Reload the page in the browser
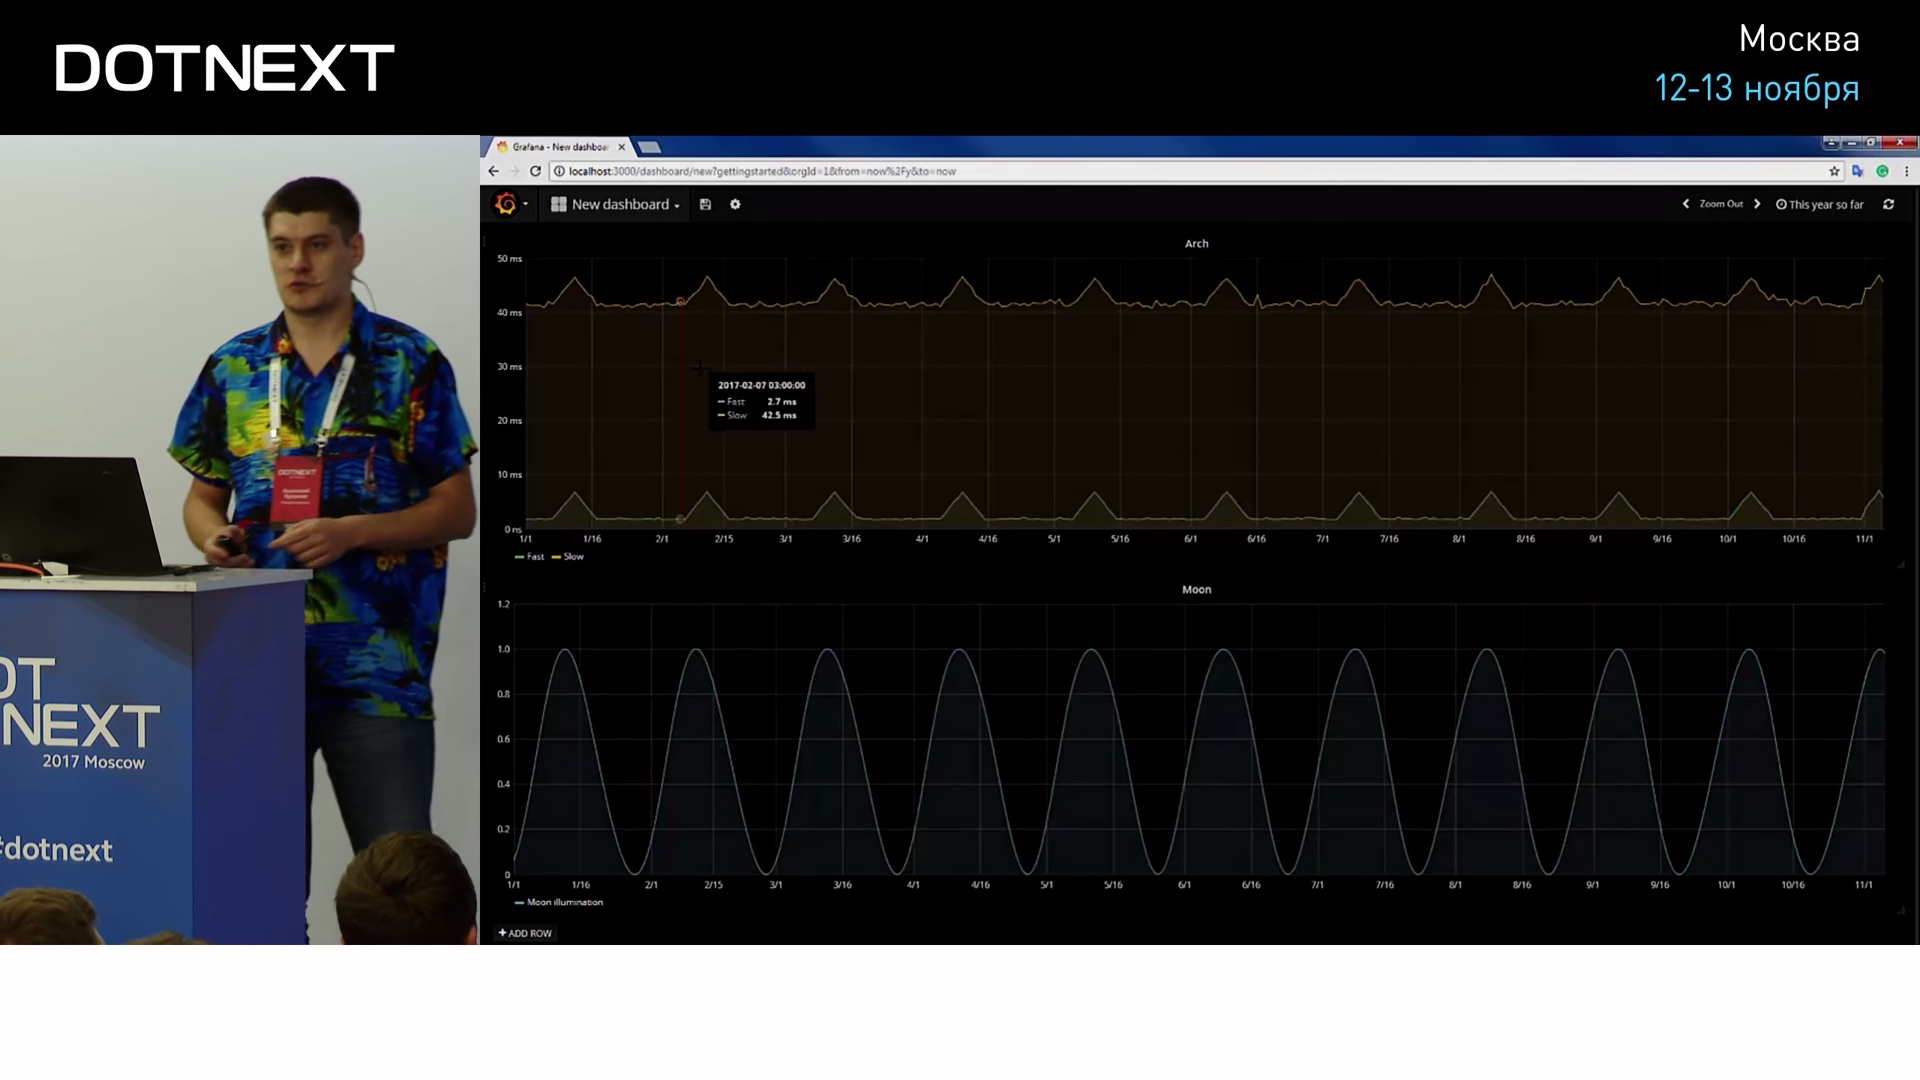 pos(535,171)
